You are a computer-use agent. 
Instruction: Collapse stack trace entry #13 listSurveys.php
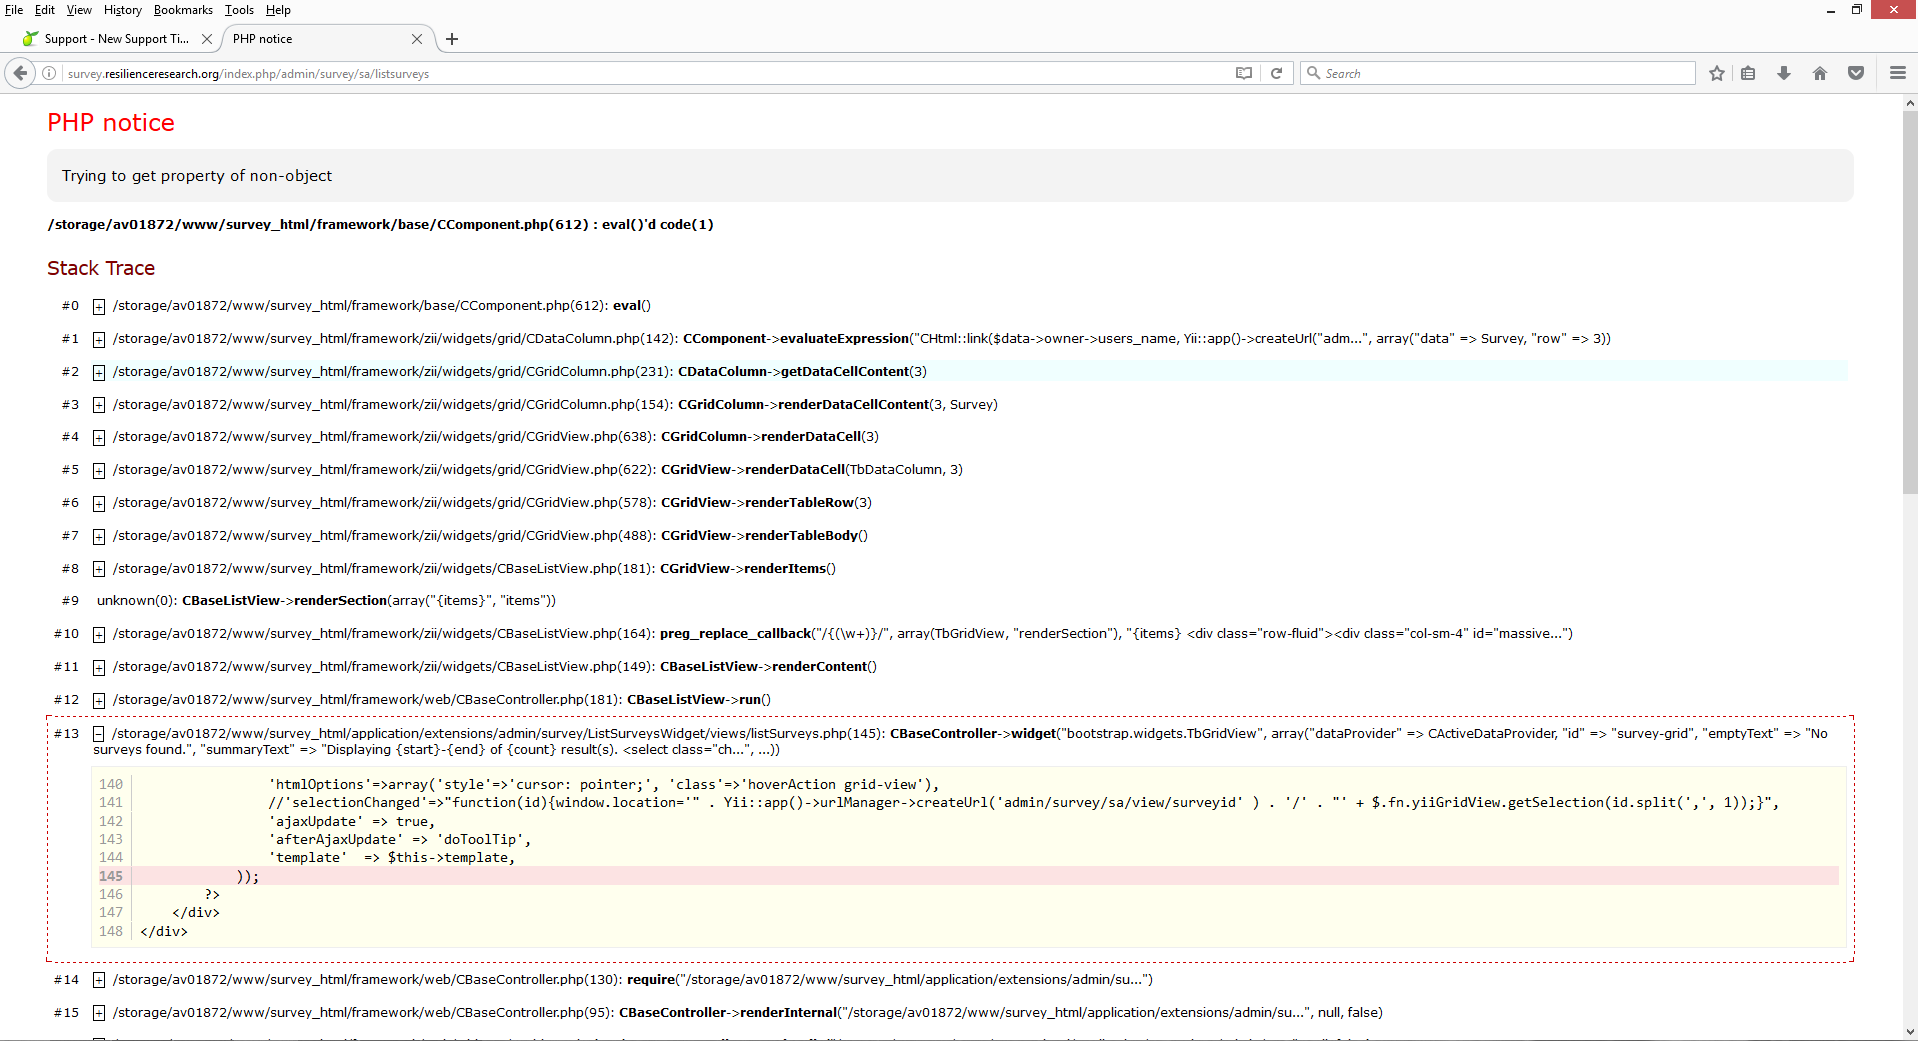[x=99, y=734]
